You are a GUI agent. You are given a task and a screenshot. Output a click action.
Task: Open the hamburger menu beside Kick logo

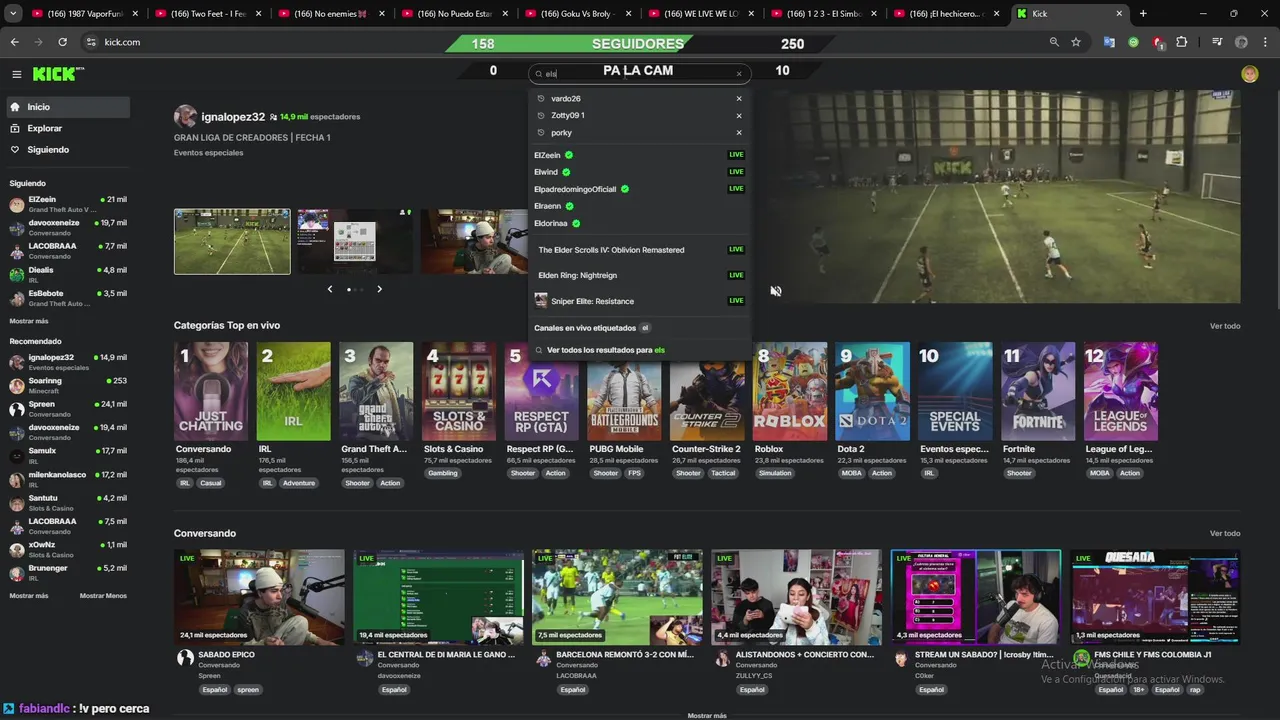click(16, 74)
